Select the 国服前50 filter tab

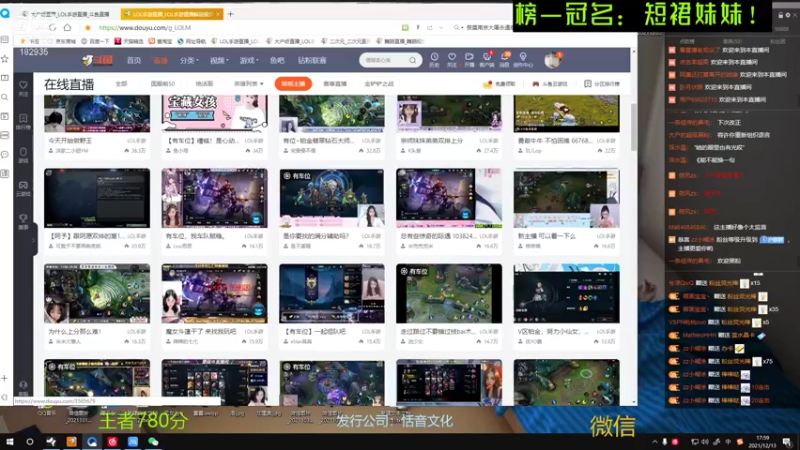pos(163,84)
